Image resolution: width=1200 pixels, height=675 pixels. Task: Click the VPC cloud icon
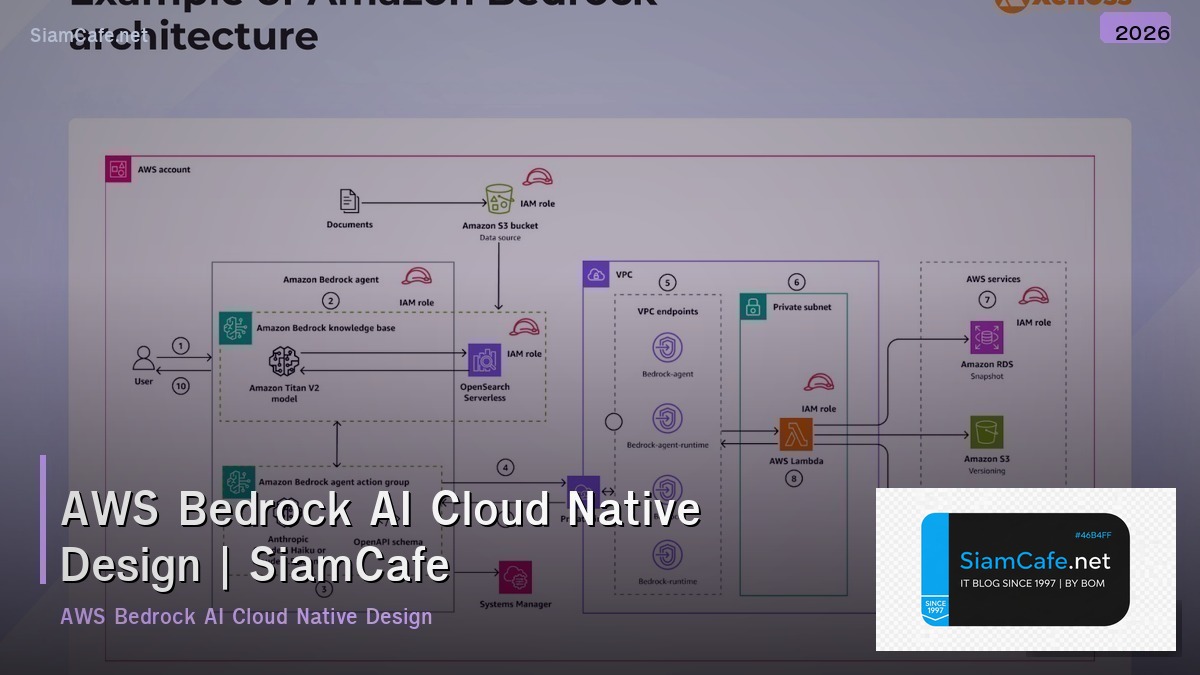pyautogui.click(x=596, y=272)
